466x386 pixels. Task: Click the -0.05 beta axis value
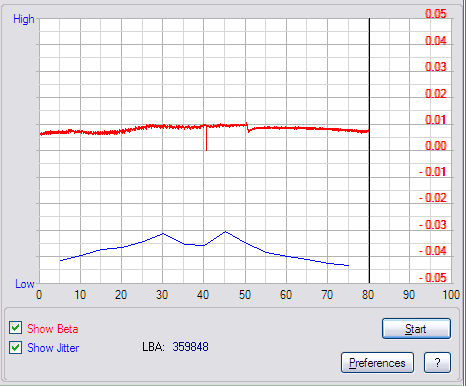(x=433, y=278)
